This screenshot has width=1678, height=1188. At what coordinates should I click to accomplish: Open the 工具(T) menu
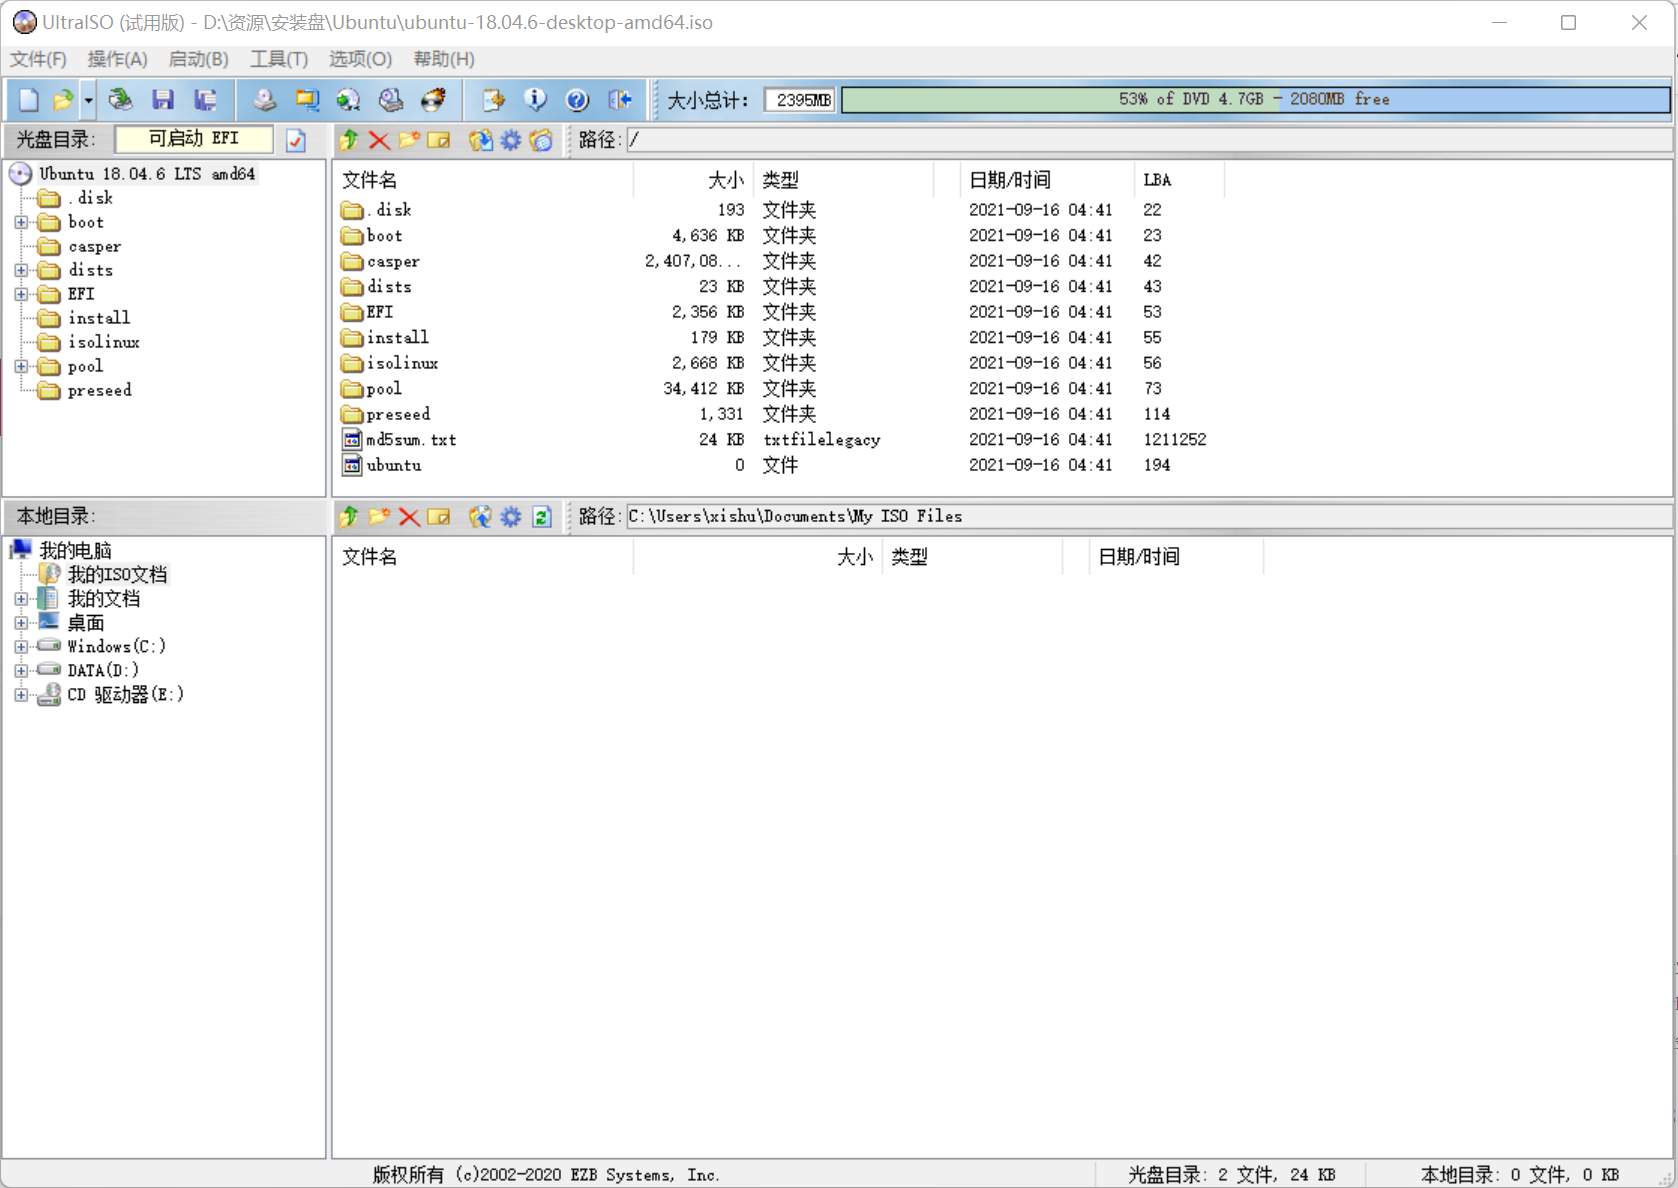coord(279,59)
